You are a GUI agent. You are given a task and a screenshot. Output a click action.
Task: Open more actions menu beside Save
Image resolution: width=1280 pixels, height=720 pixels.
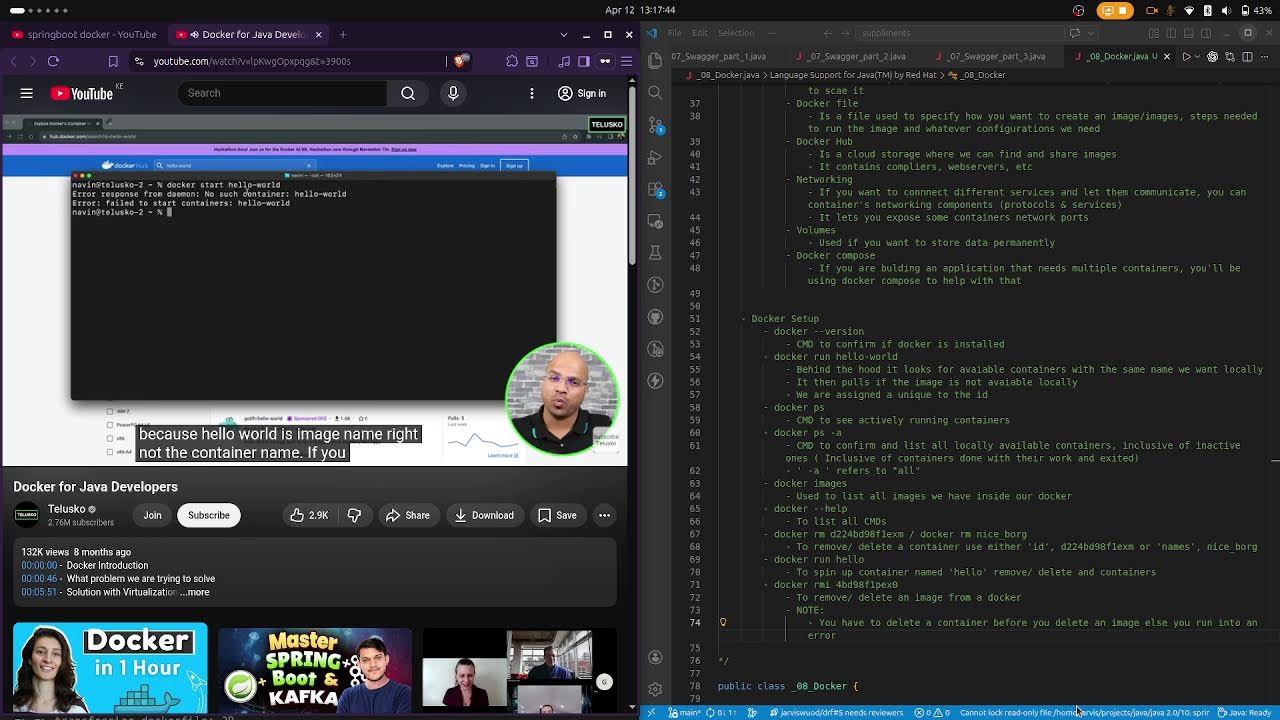(x=604, y=515)
